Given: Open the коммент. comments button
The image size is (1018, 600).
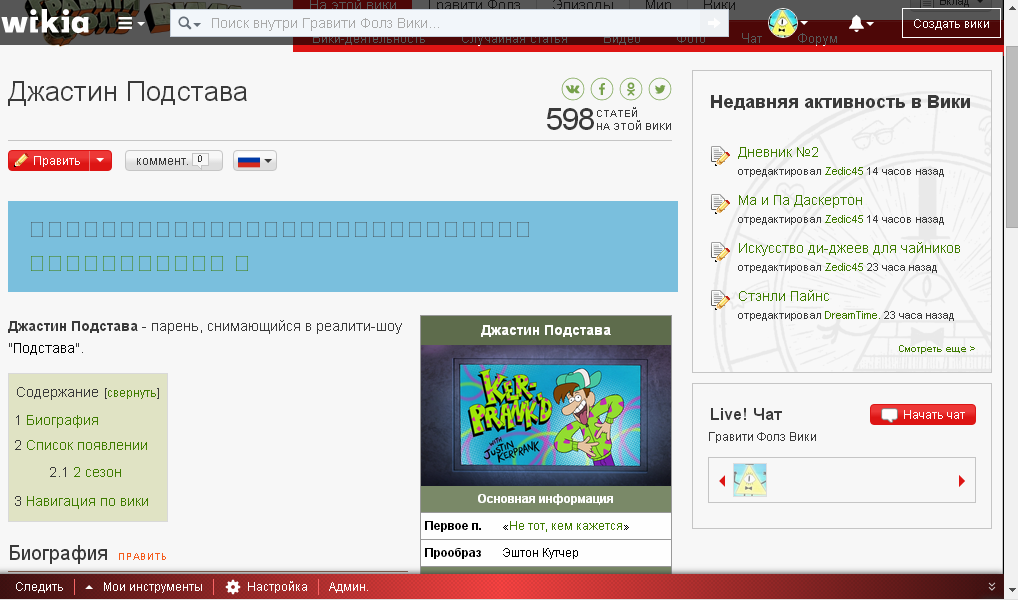Looking at the screenshot, I should pyautogui.click(x=173, y=160).
